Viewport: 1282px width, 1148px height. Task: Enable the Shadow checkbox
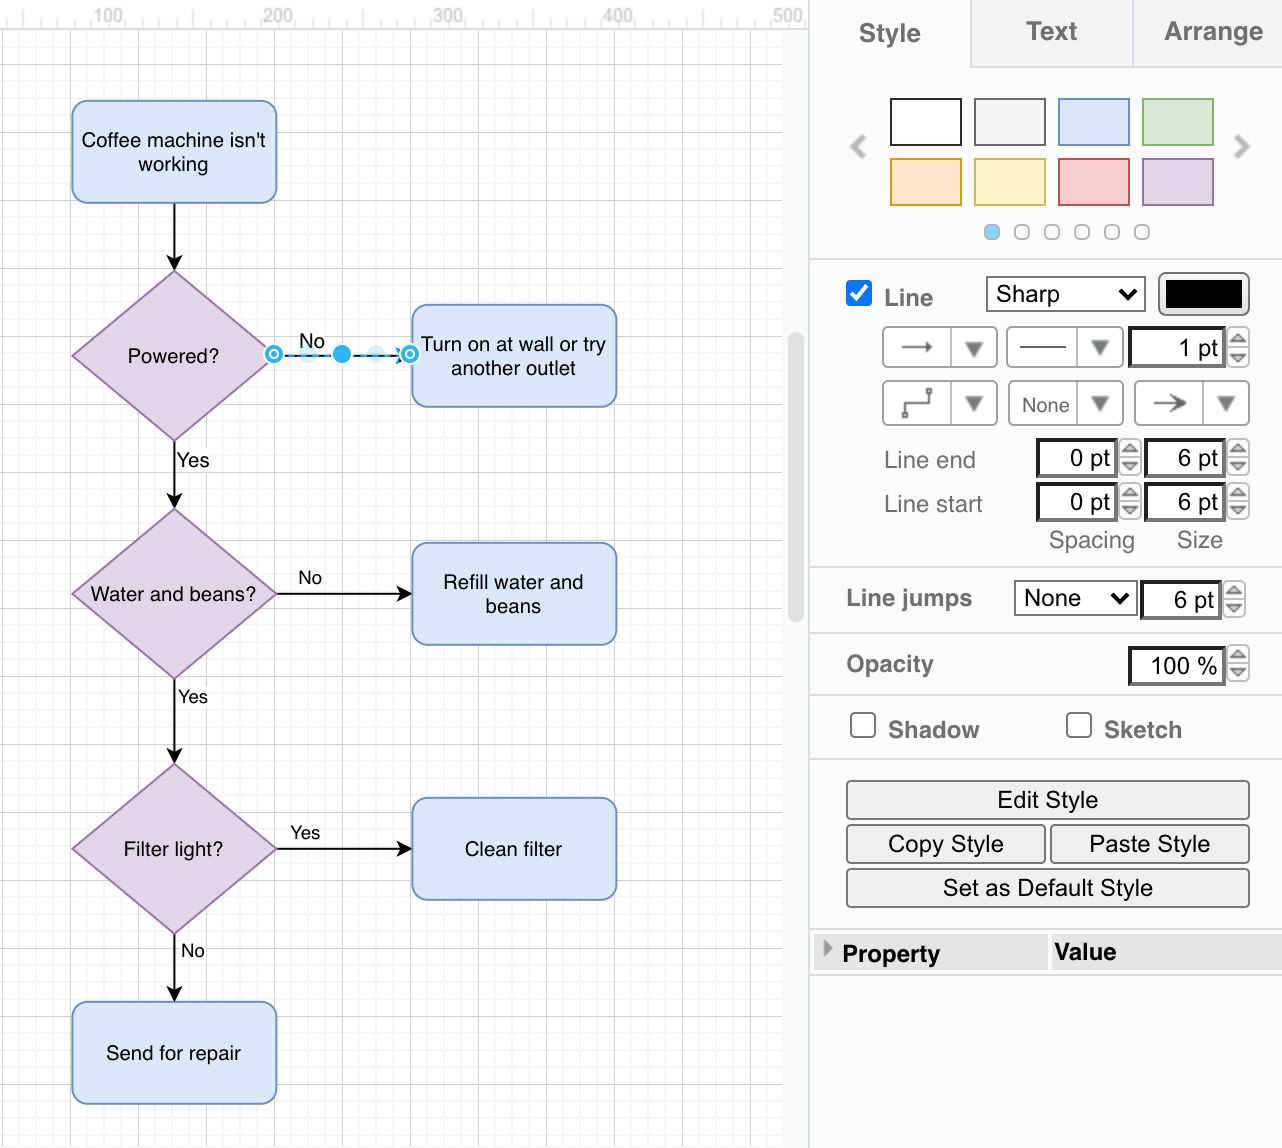pyautogui.click(x=862, y=725)
